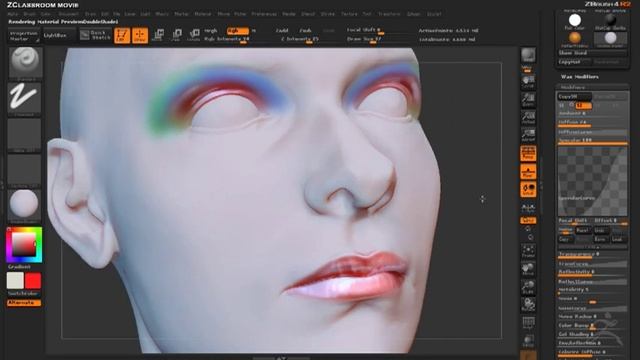
Task: Open the empty alpha slot
Action: [x=24, y=135]
